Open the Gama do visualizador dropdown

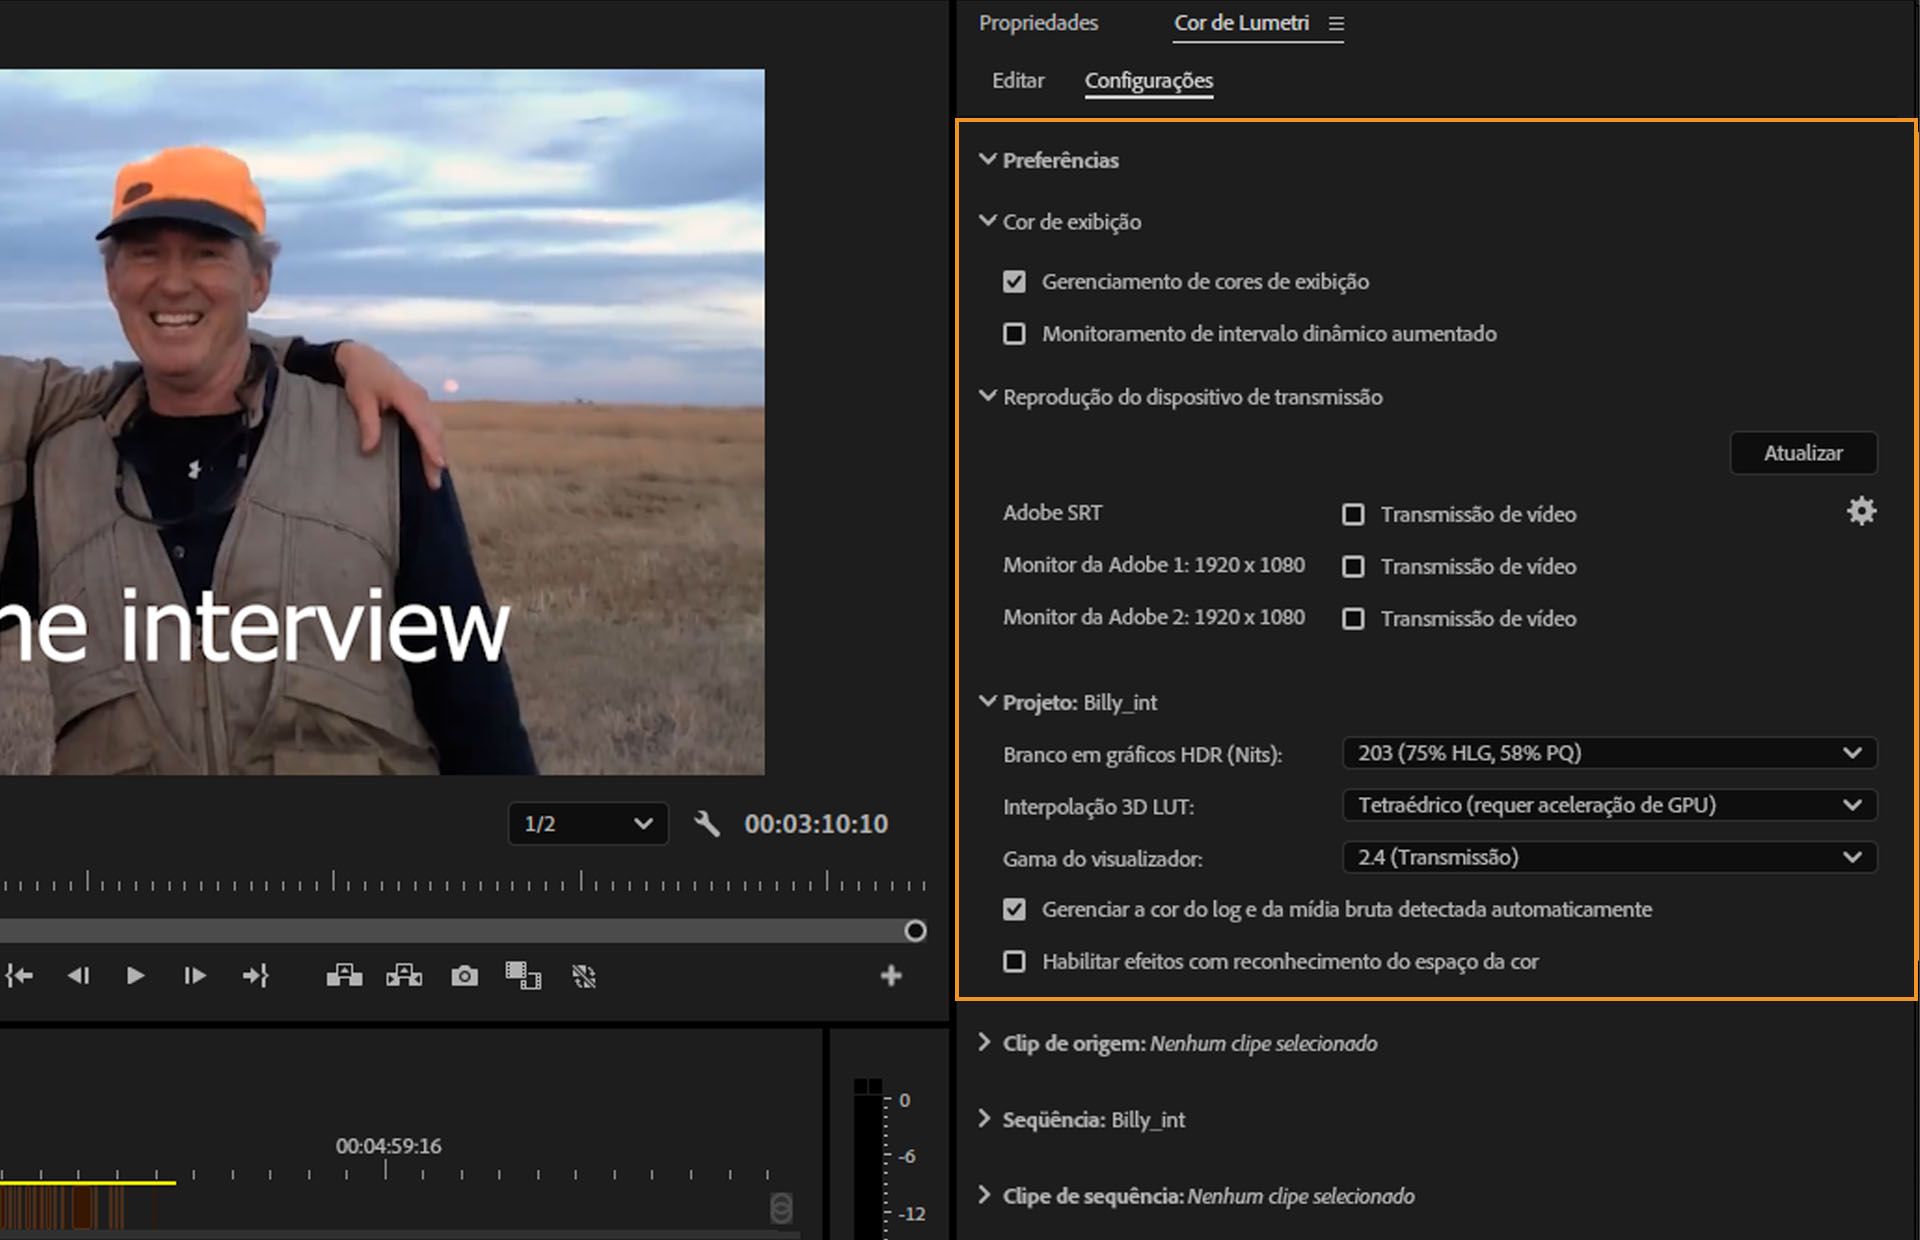coord(1608,857)
